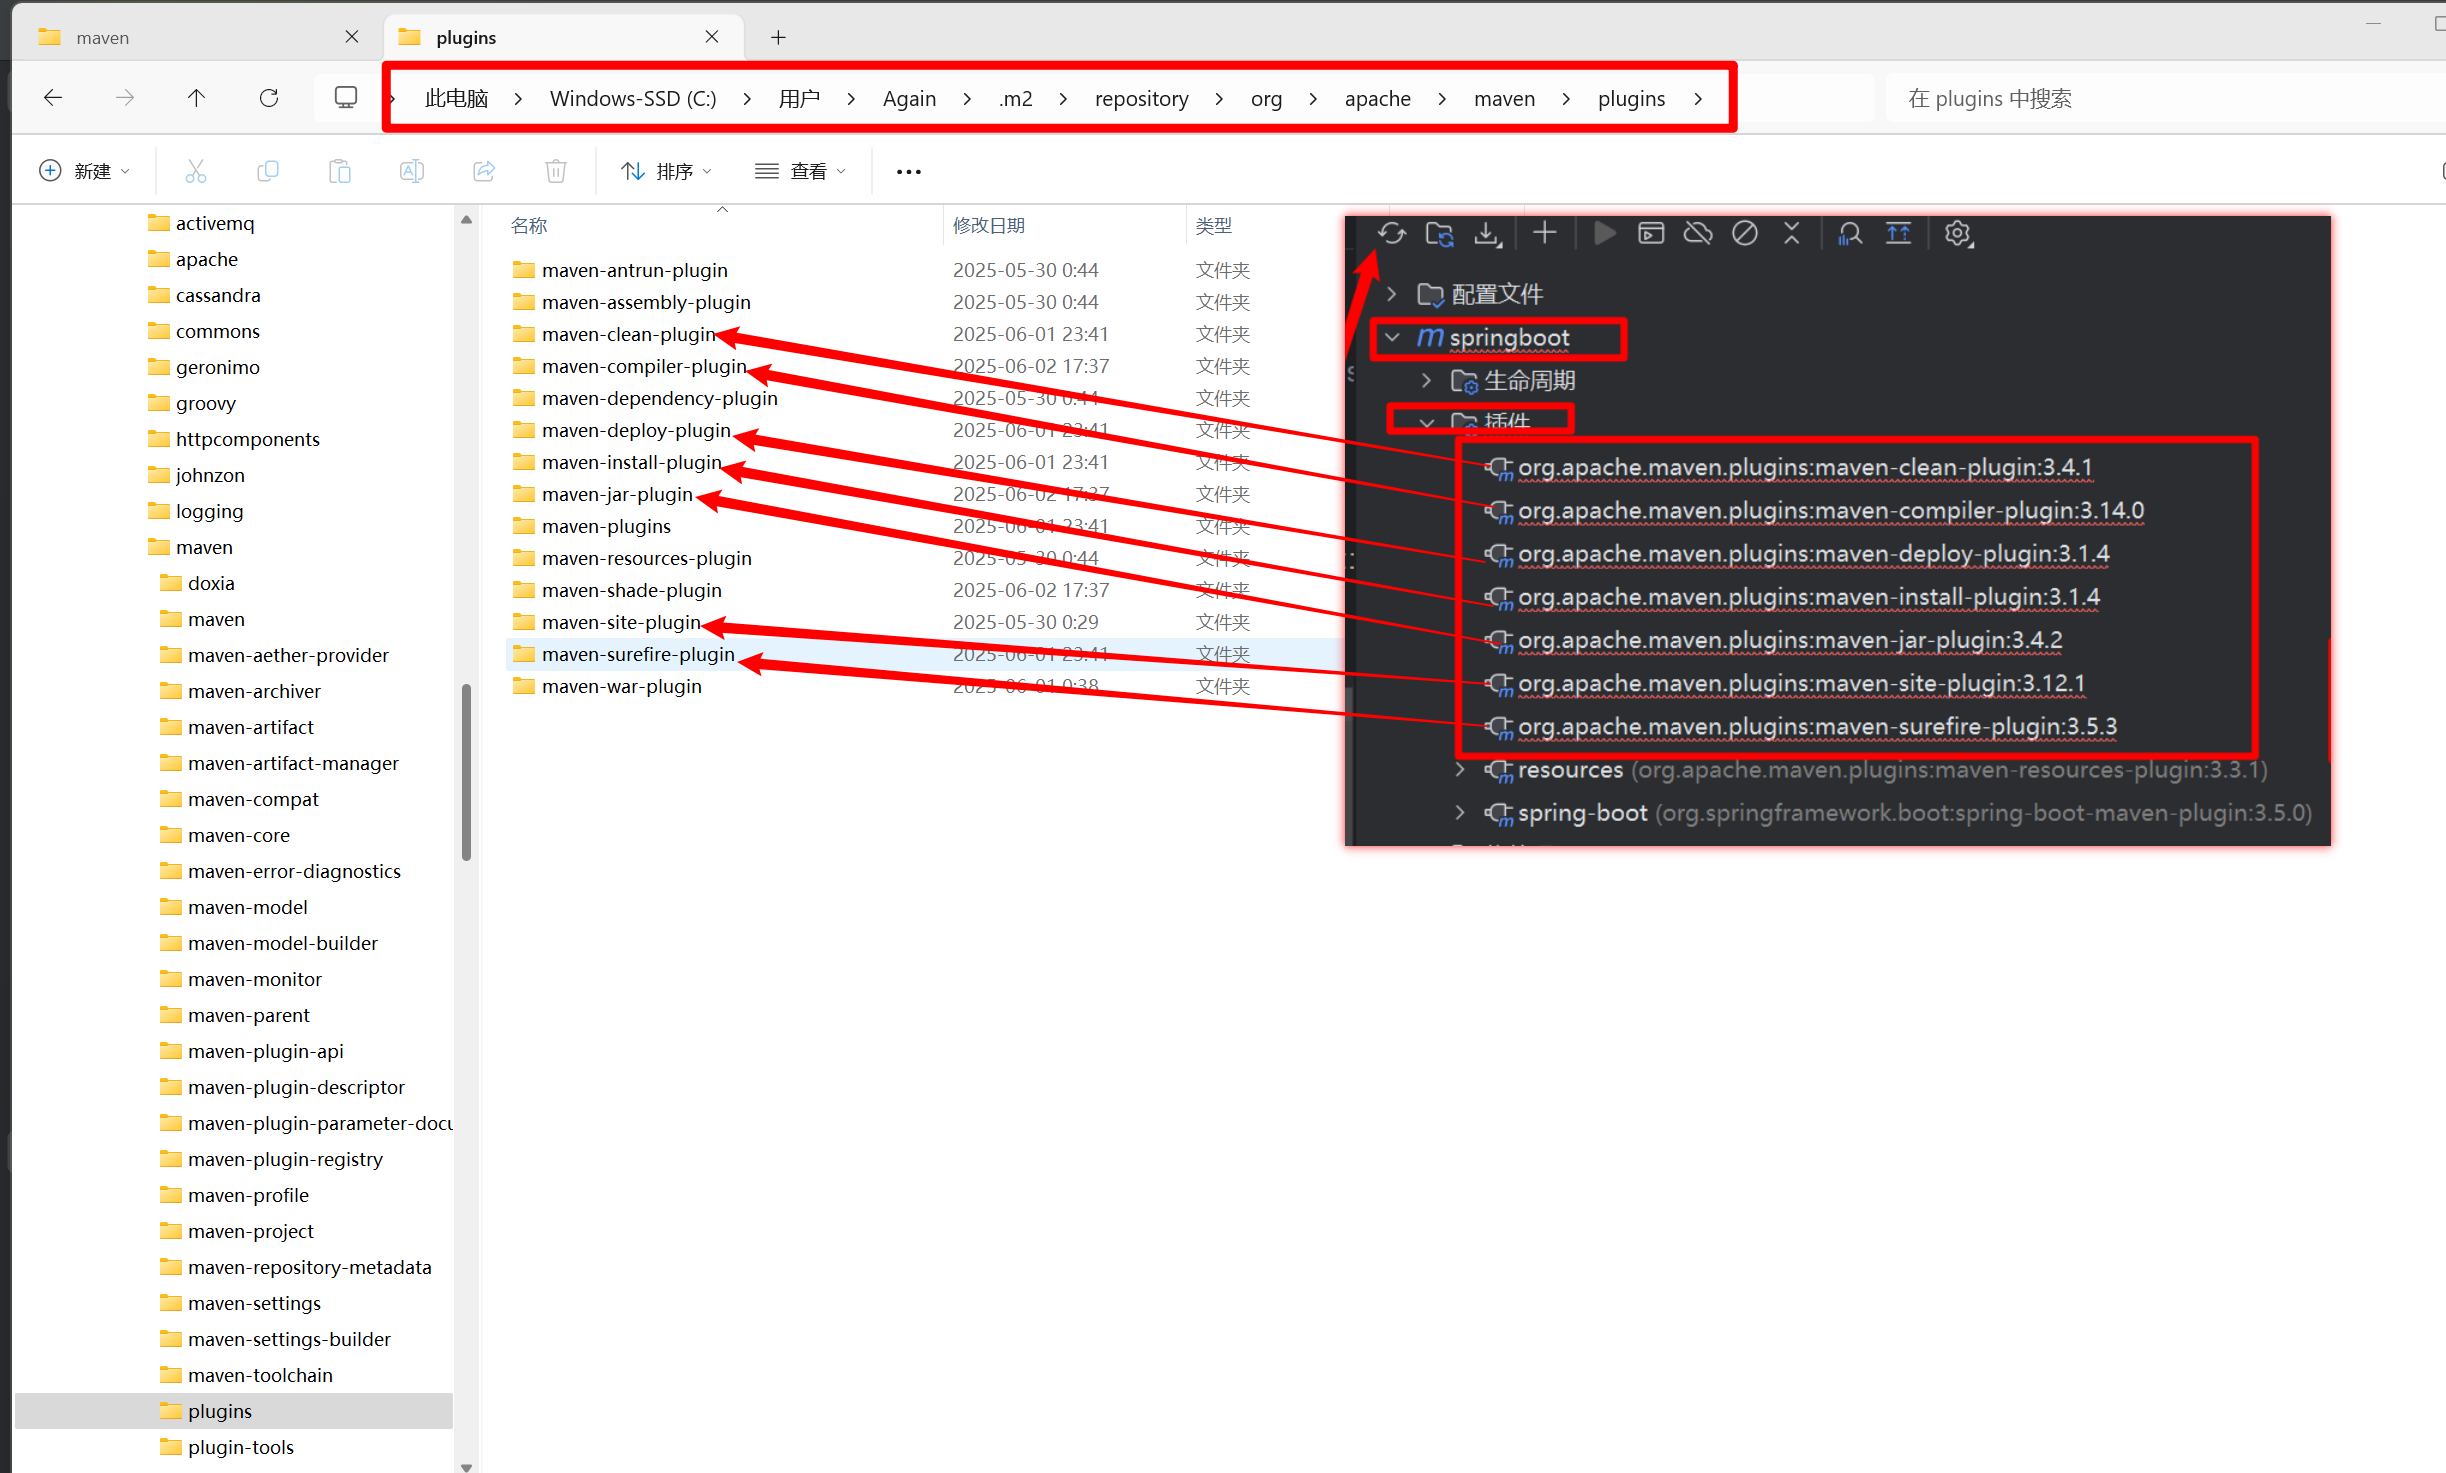The height and width of the screenshot is (1473, 2446).
Task: Open the 查看 view dropdown
Action: click(800, 171)
